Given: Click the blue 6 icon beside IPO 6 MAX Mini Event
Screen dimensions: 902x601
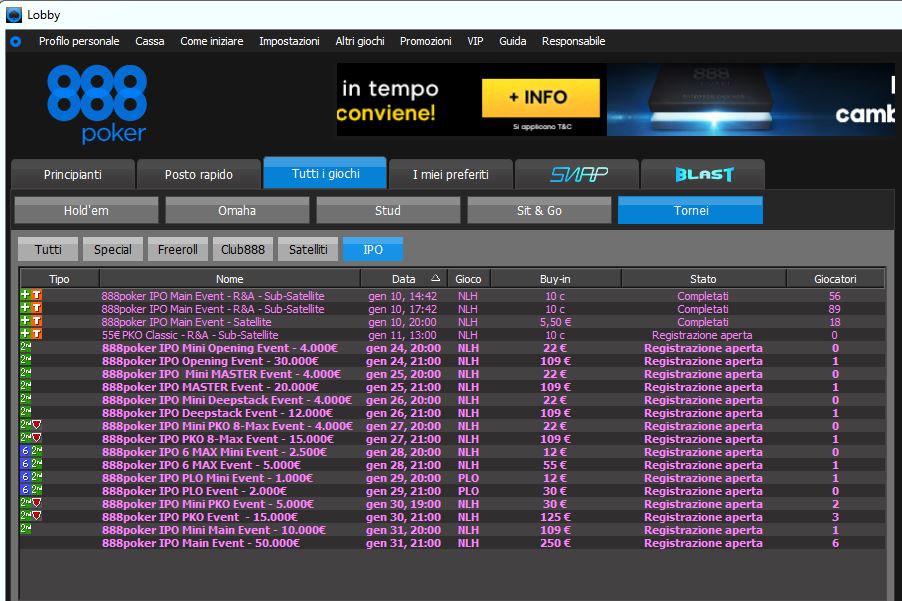Looking at the screenshot, I should [25, 451].
